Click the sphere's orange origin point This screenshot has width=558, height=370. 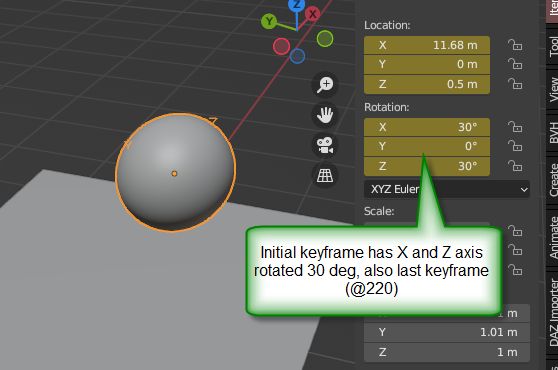tap(174, 174)
